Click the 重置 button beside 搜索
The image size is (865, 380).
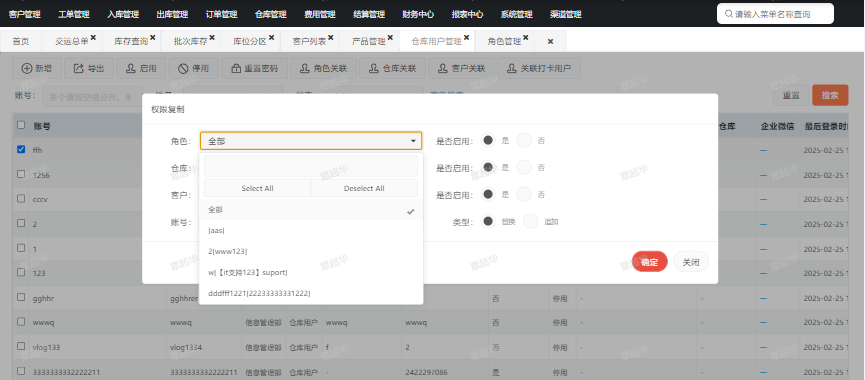791,95
